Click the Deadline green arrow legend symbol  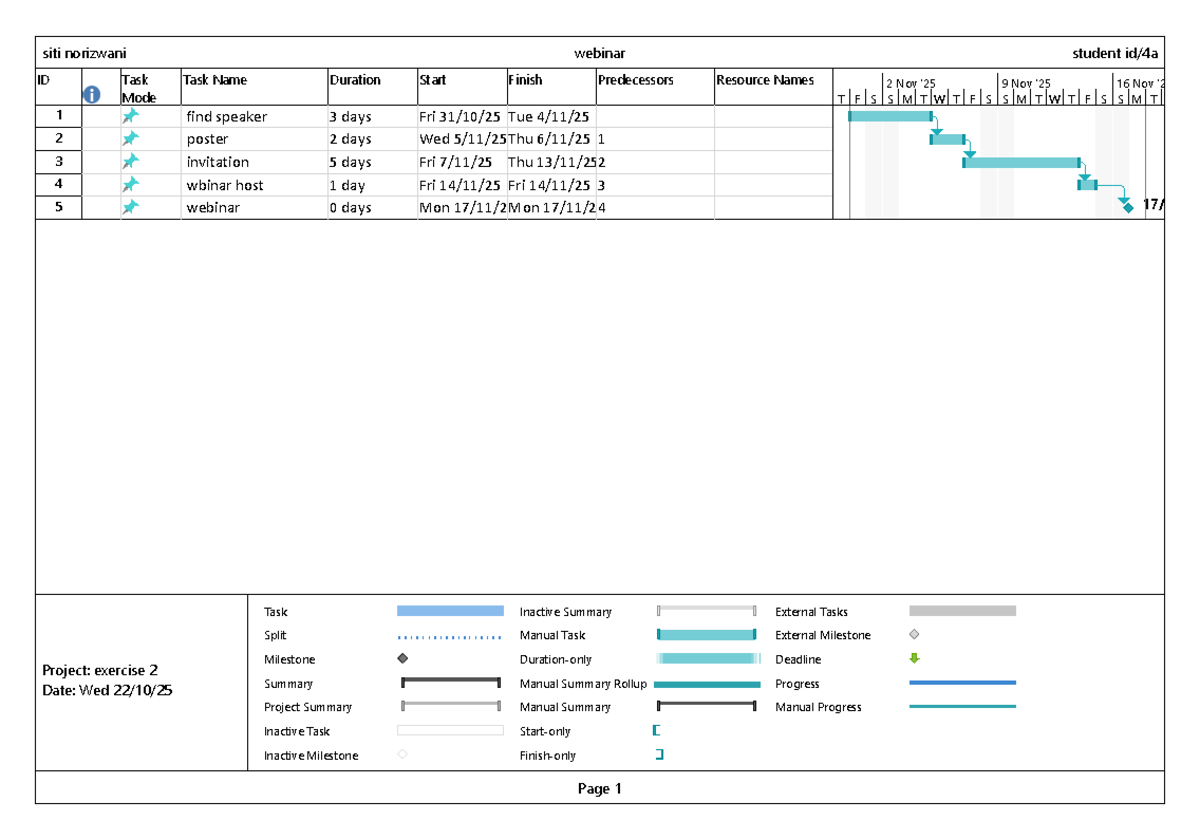click(914, 659)
